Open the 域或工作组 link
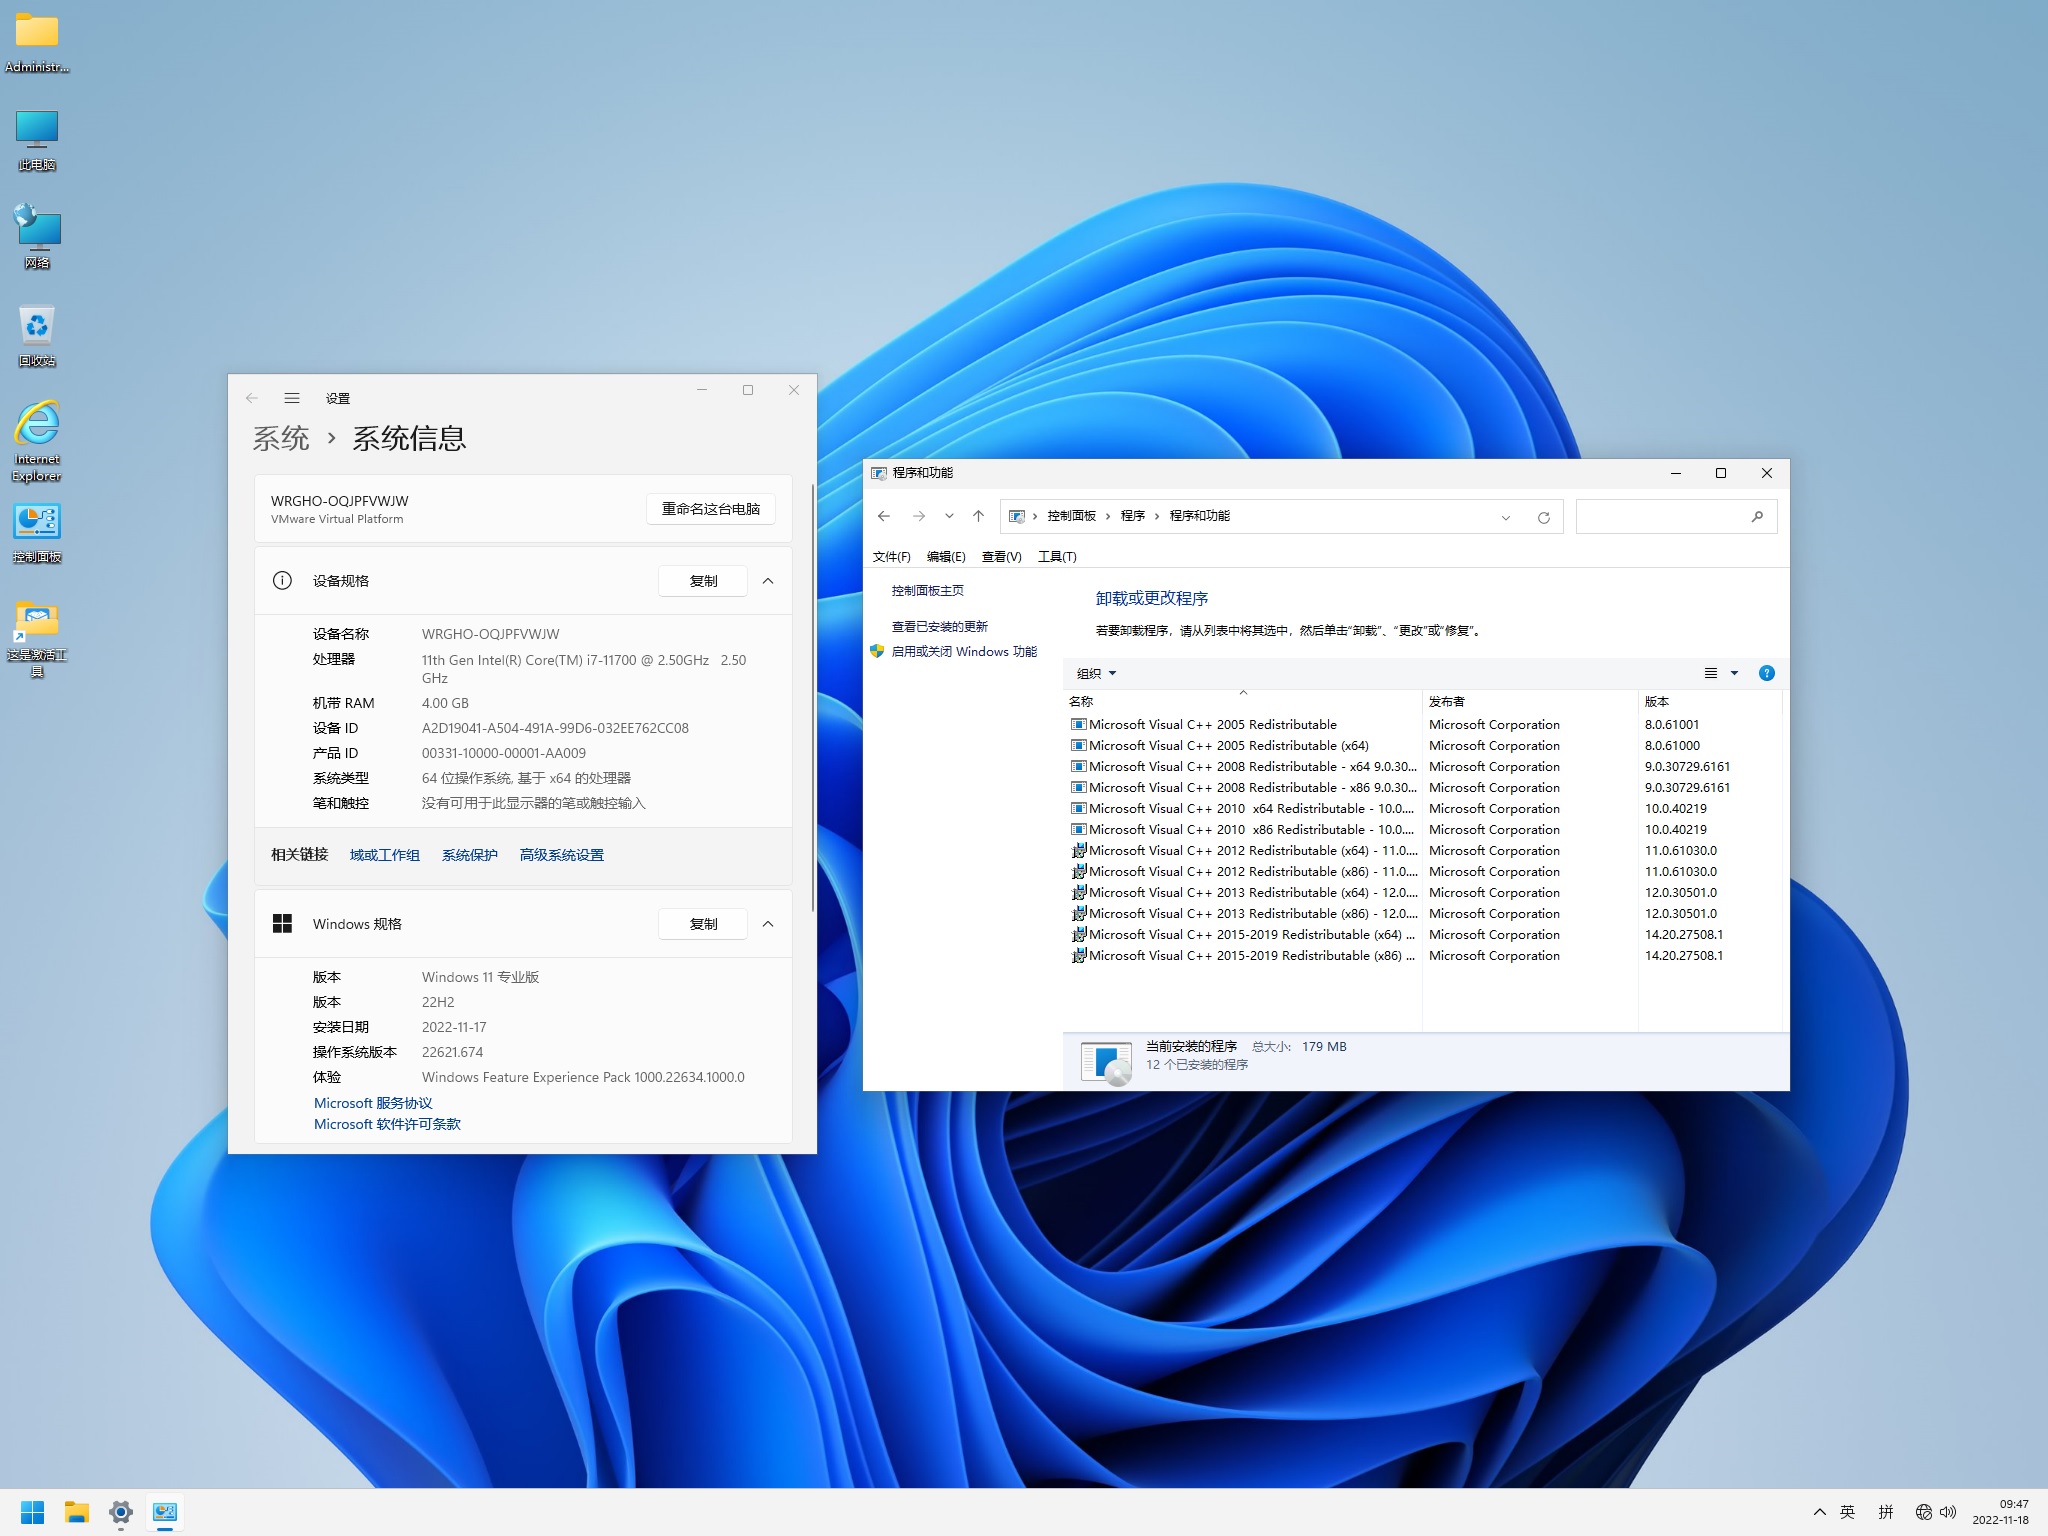Image resolution: width=2048 pixels, height=1536 pixels. pyautogui.click(x=385, y=855)
